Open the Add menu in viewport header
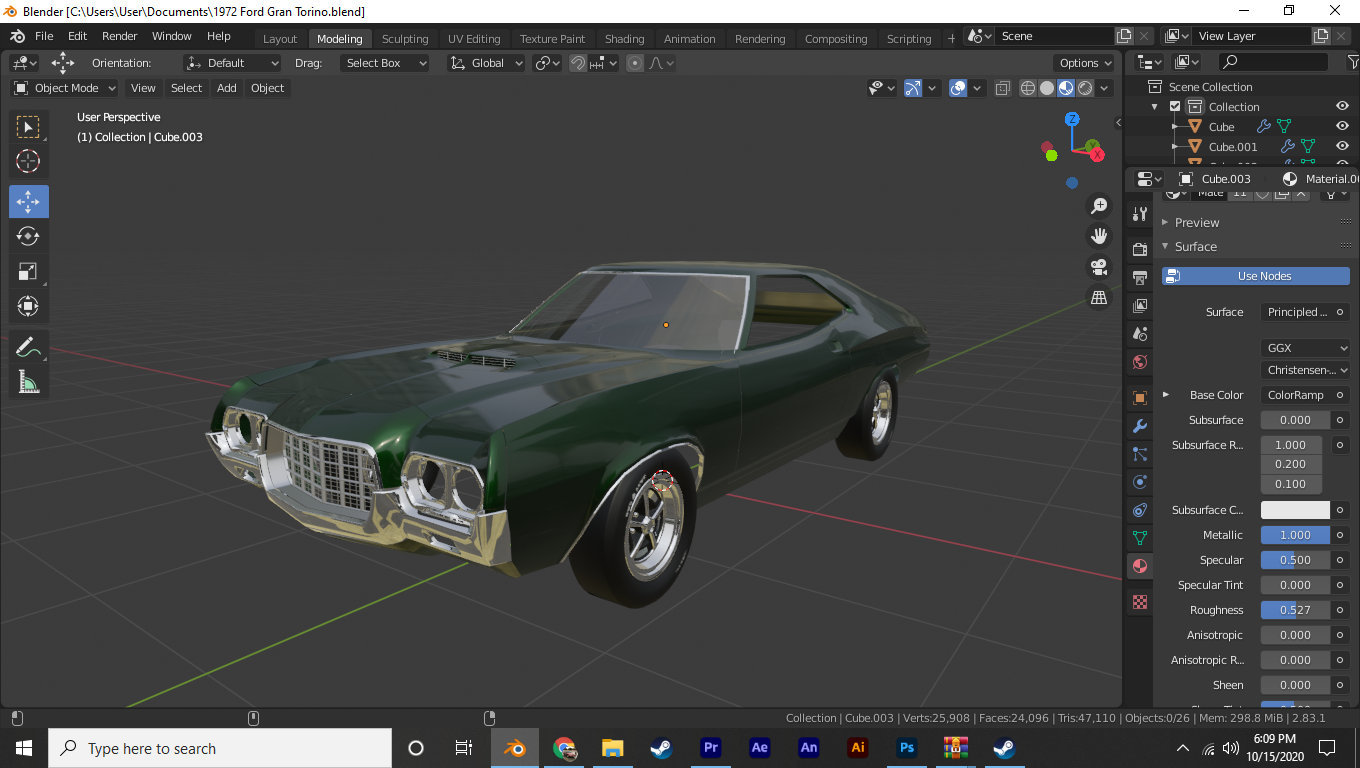1360x768 pixels. coord(227,88)
